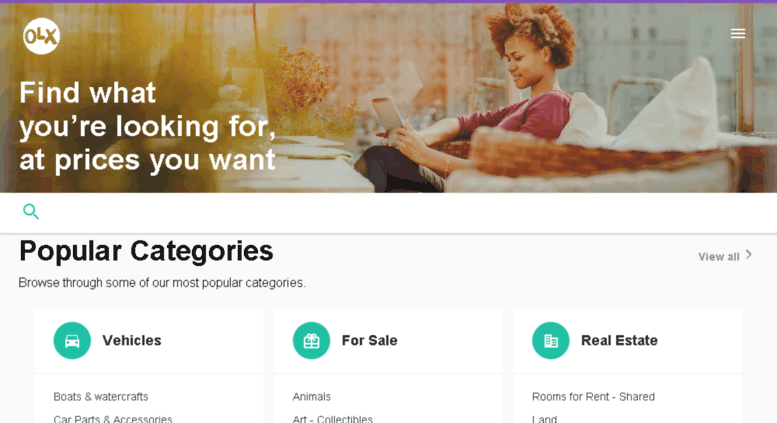Viewport: 777px width, 423px height.
Task: Browse Rooms for Rent - Shared
Action: (x=593, y=397)
